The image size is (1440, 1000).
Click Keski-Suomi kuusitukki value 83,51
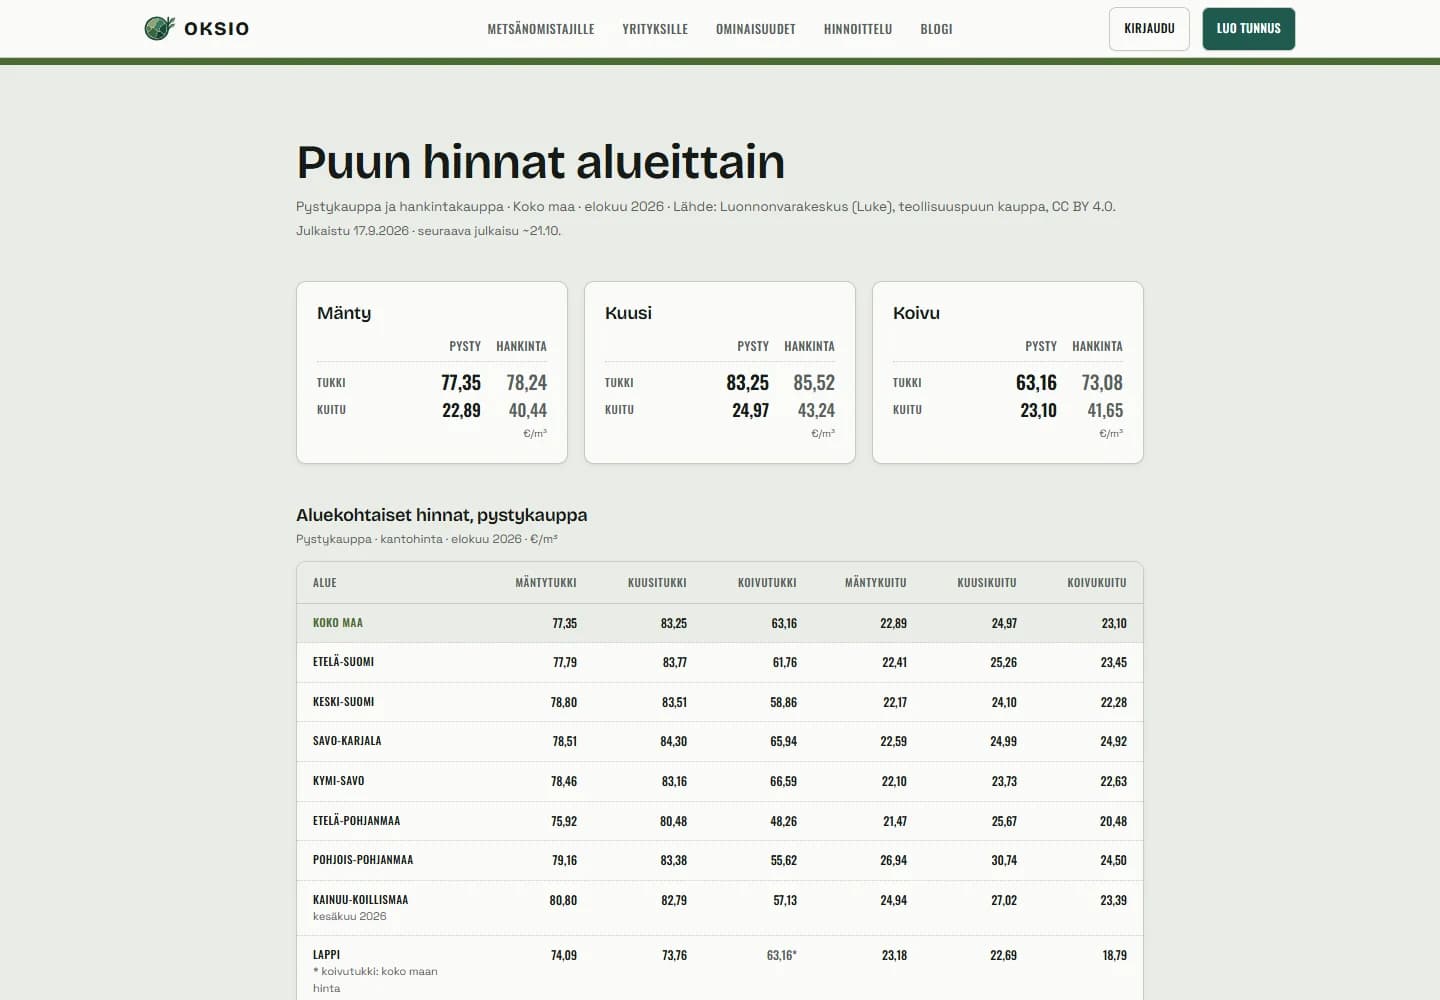pos(674,702)
